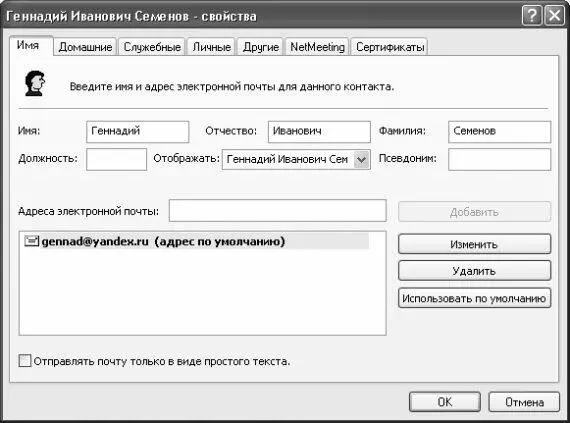
Task: Click into the Псевдоним text field
Action: 499,159
